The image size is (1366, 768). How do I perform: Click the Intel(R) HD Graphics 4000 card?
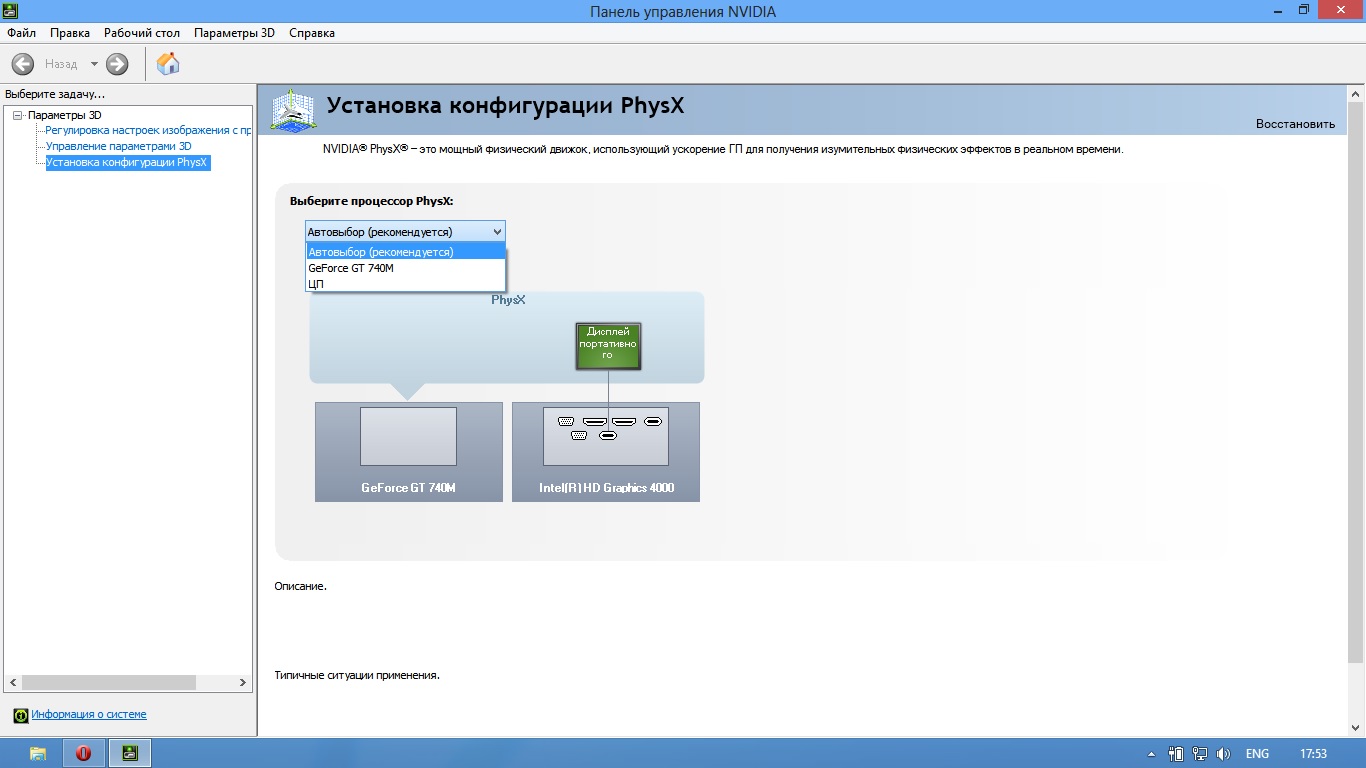tap(606, 452)
